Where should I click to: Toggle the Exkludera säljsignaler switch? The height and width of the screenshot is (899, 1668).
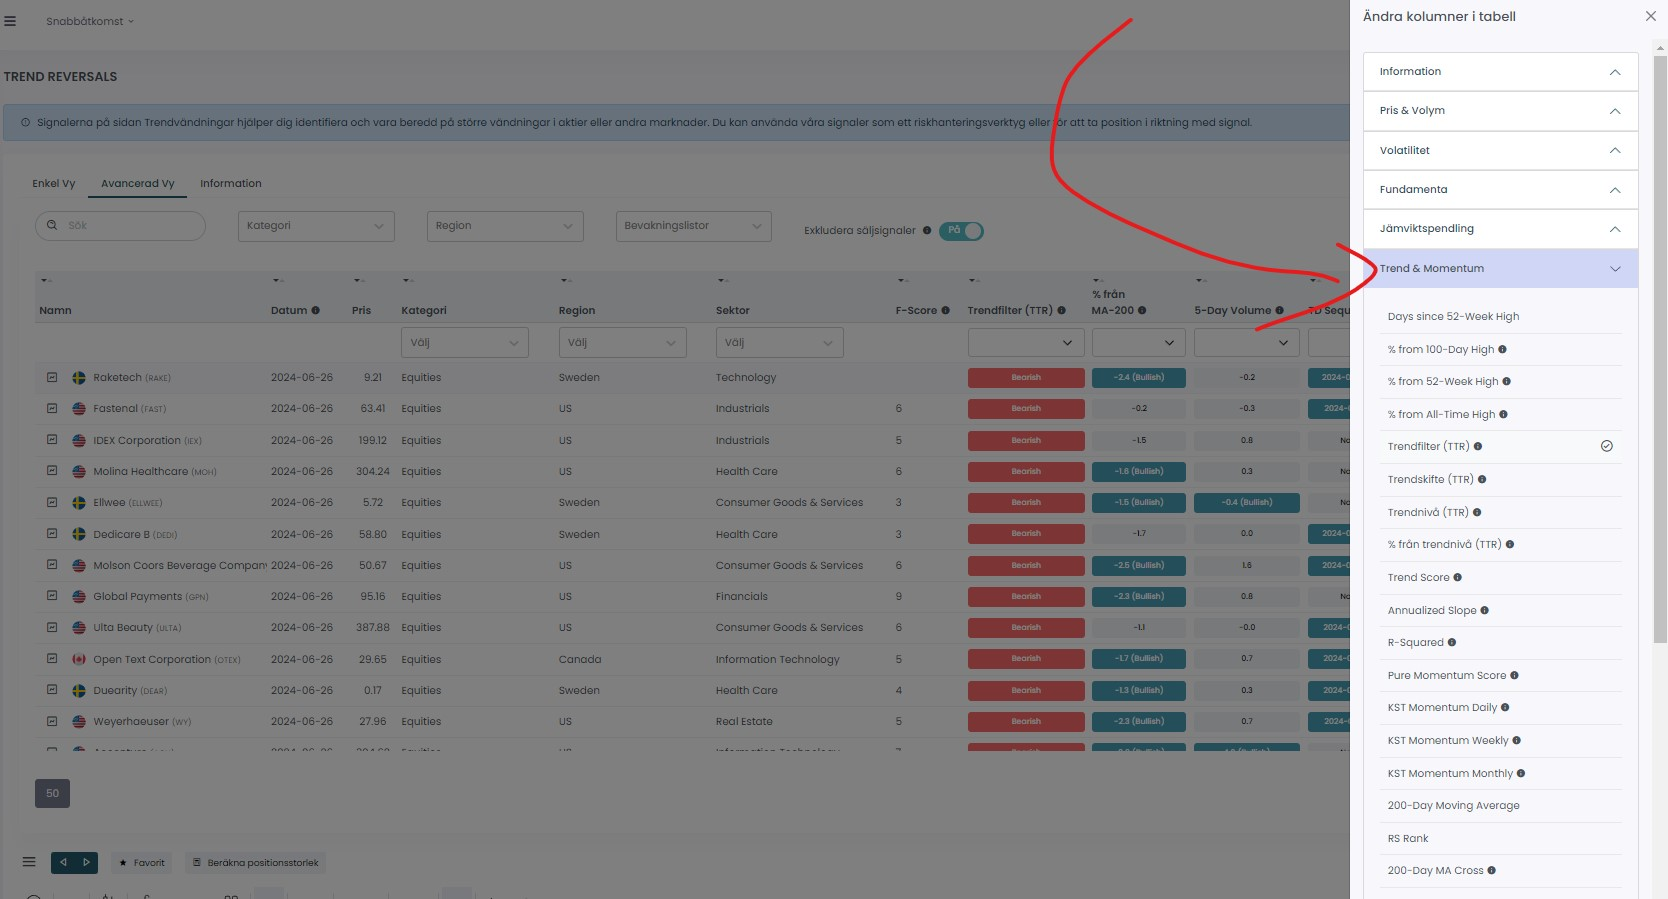961,230
